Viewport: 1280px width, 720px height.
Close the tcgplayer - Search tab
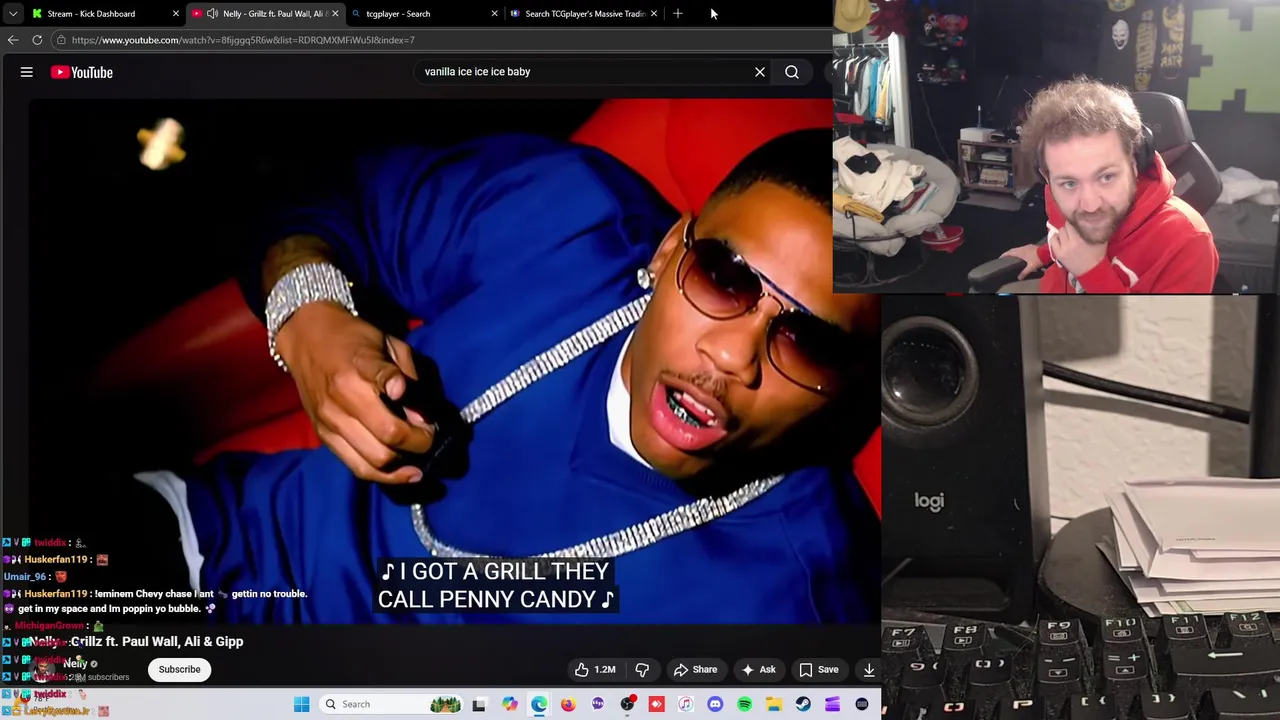(494, 14)
